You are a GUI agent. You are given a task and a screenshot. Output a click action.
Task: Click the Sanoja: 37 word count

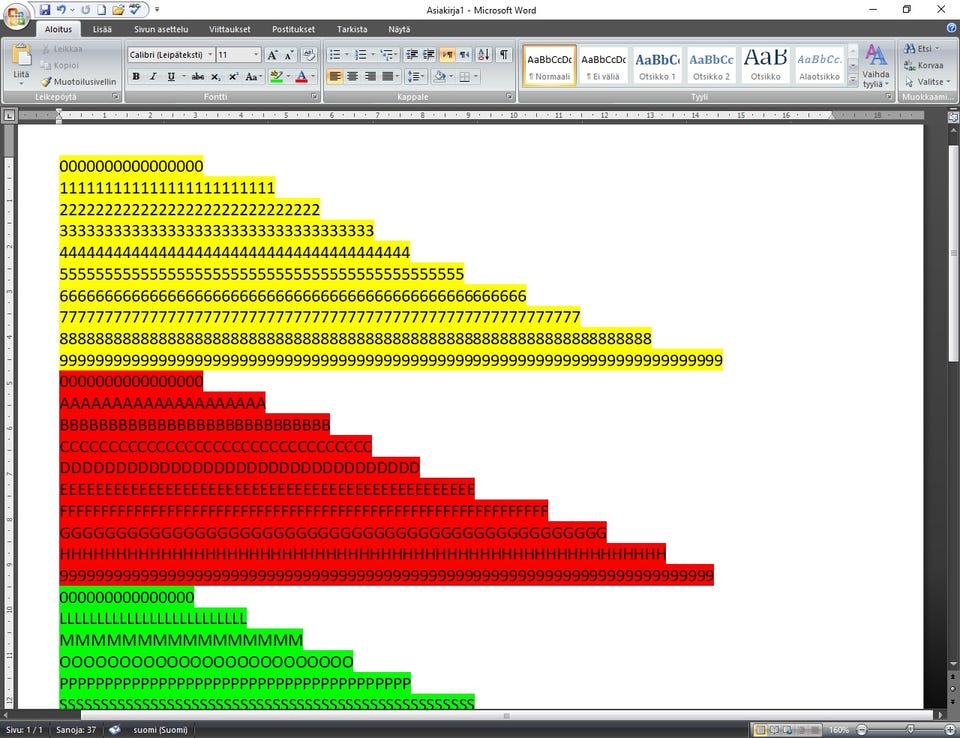[76, 729]
